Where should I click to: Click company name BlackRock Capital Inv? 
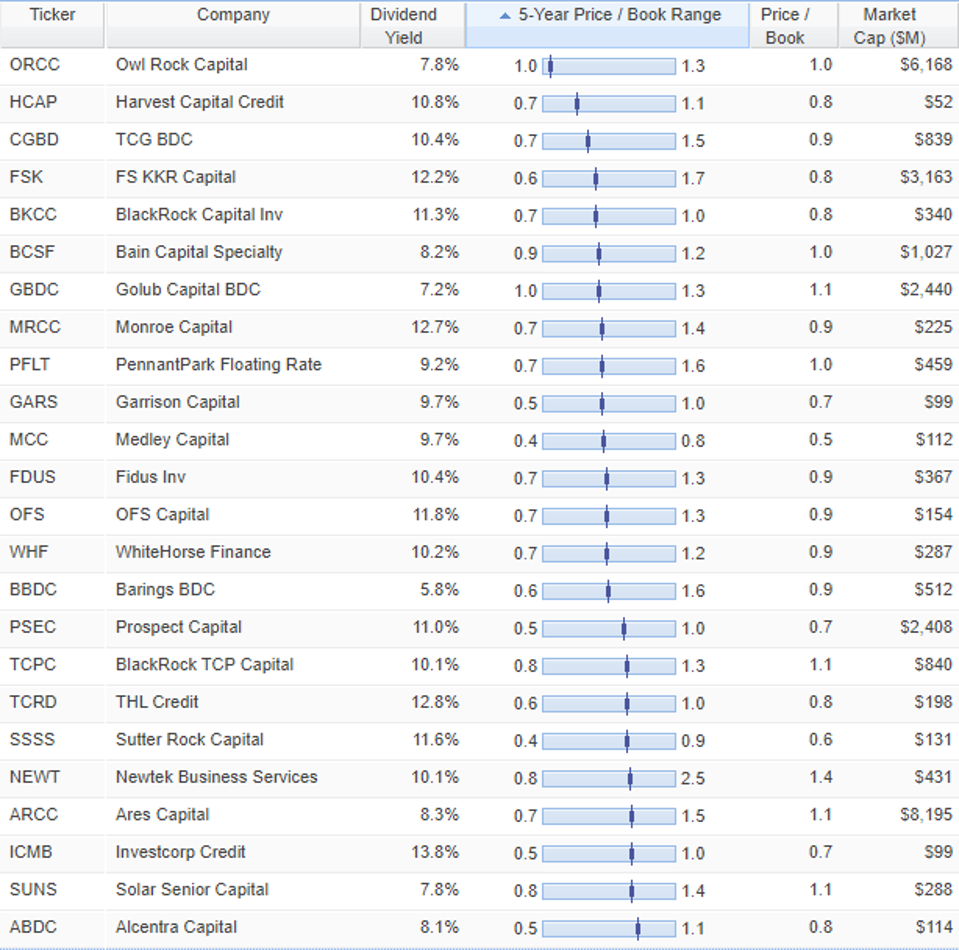point(199,215)
